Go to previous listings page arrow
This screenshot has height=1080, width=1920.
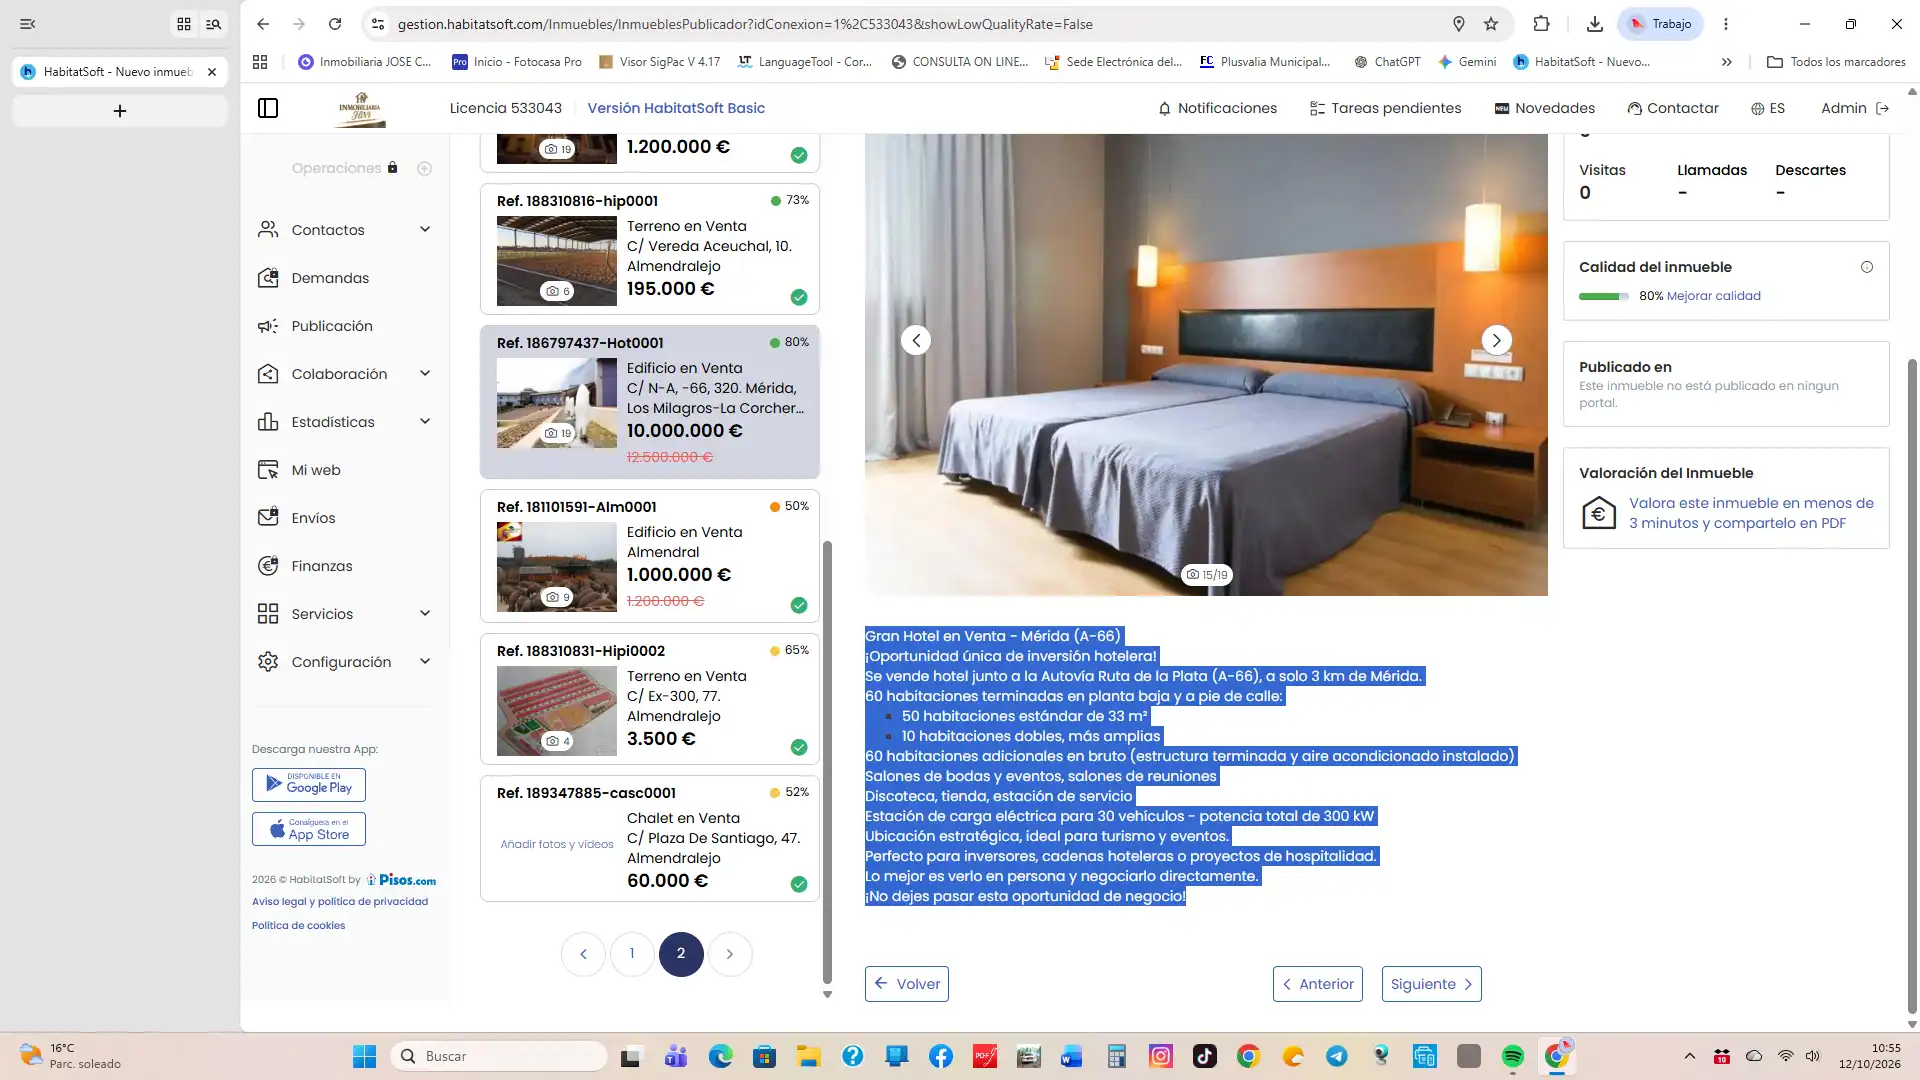pyautogui.click(x=583, y=954)
